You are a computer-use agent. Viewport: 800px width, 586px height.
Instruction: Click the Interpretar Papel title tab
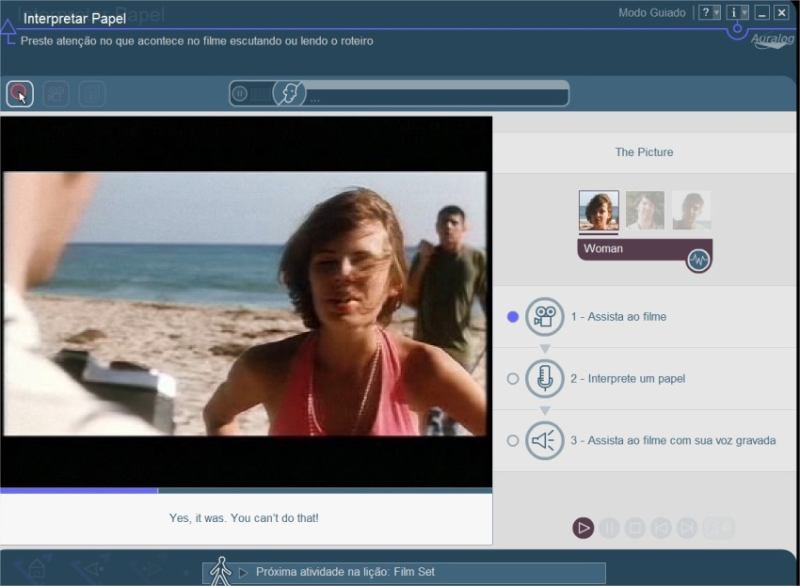[x=74, y=19]
